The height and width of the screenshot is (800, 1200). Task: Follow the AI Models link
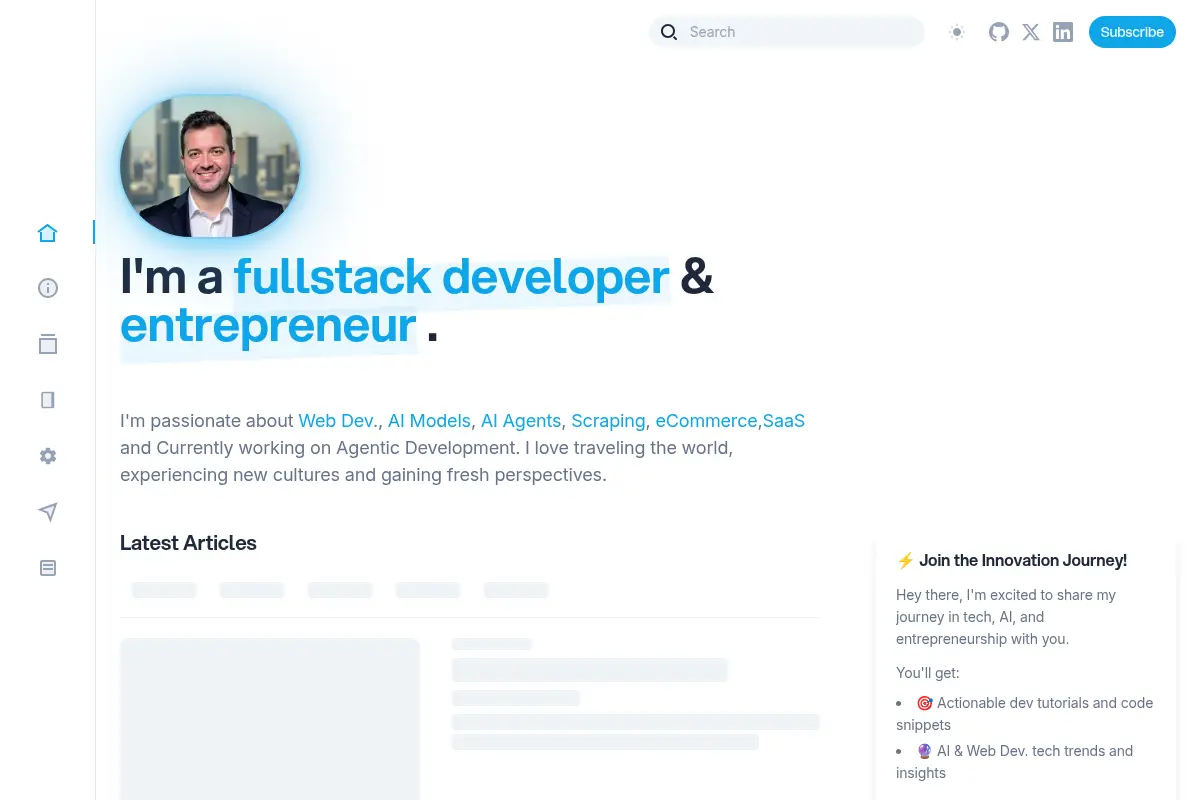[x=429, y=421]
